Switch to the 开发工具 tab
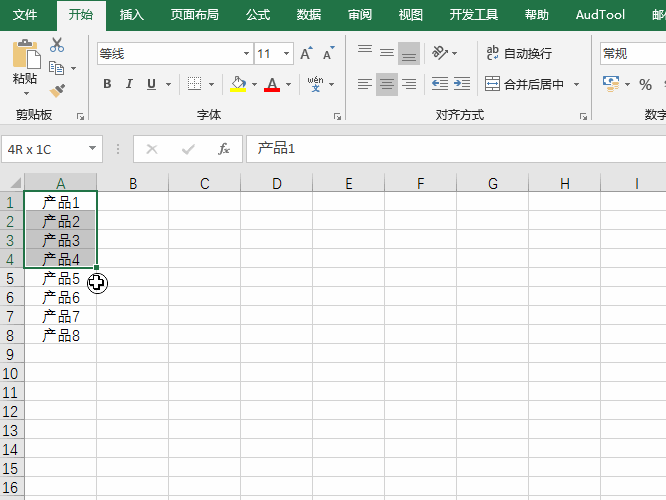This screenshot has width=666, height=500. [474, 15]
